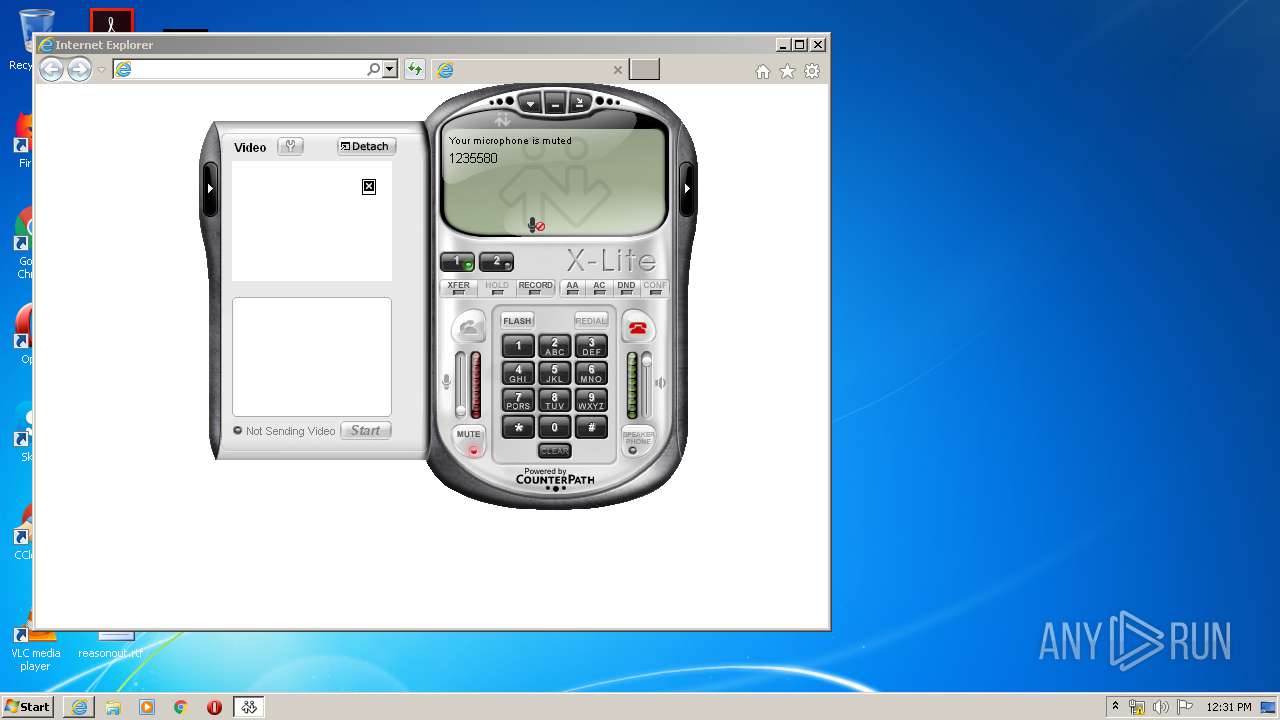
Task: Dial digit 8 TUV on keypad
Action: click(555, 401)
